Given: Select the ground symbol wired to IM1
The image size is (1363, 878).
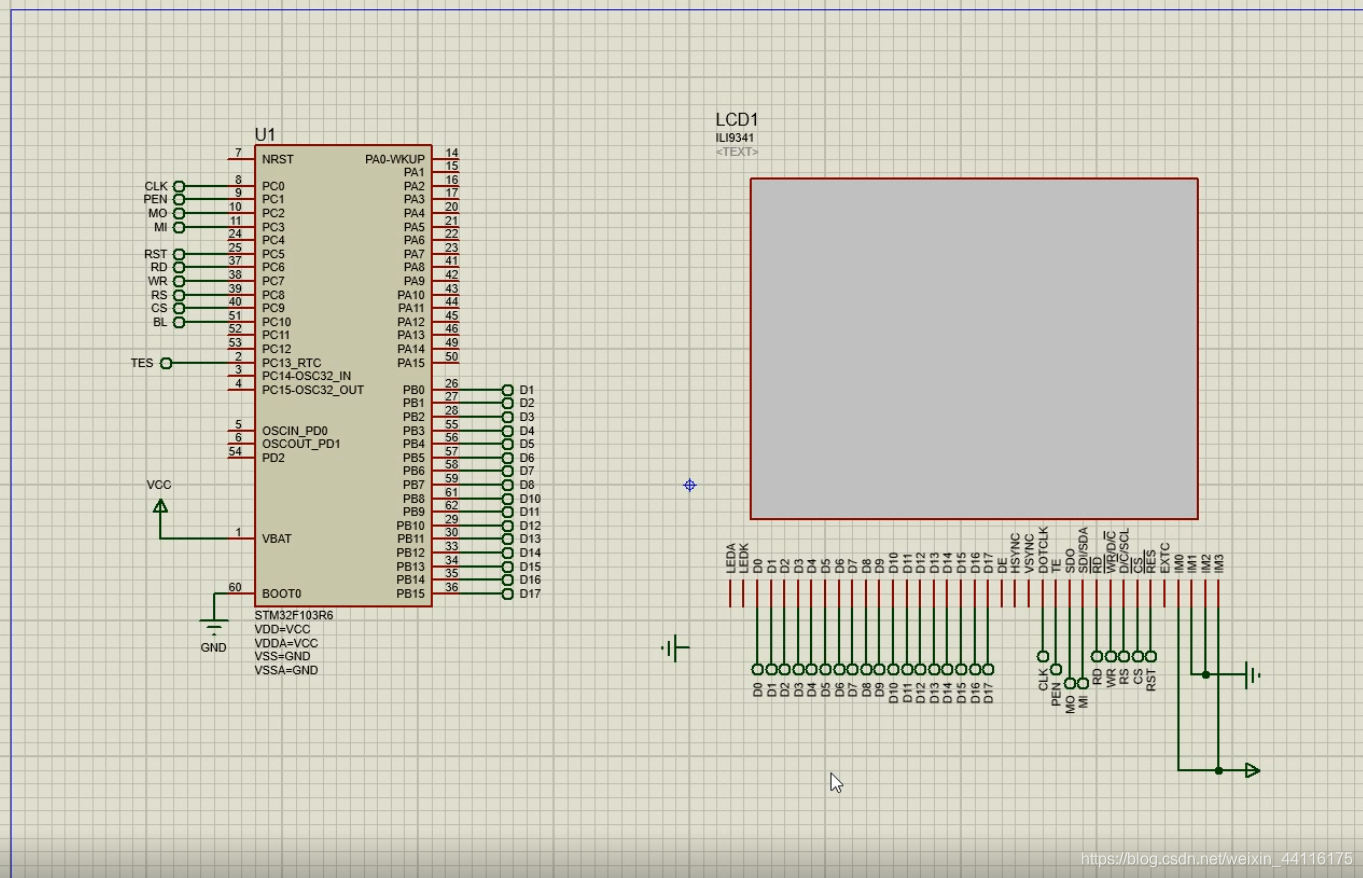Looking at the screenshot, I should [x=1251, y=675].
